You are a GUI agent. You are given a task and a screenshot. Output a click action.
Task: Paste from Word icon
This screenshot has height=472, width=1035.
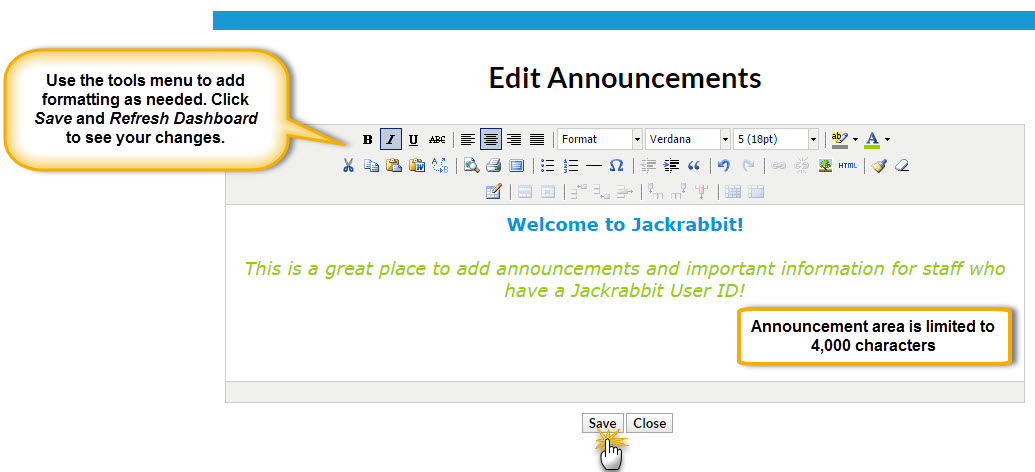(x=417, y=166)
